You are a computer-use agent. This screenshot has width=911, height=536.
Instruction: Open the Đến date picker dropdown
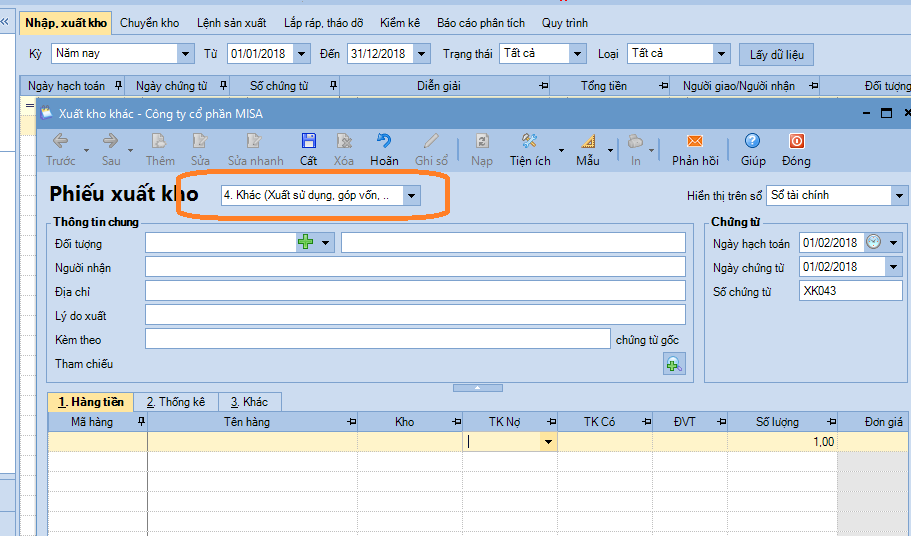422,53
